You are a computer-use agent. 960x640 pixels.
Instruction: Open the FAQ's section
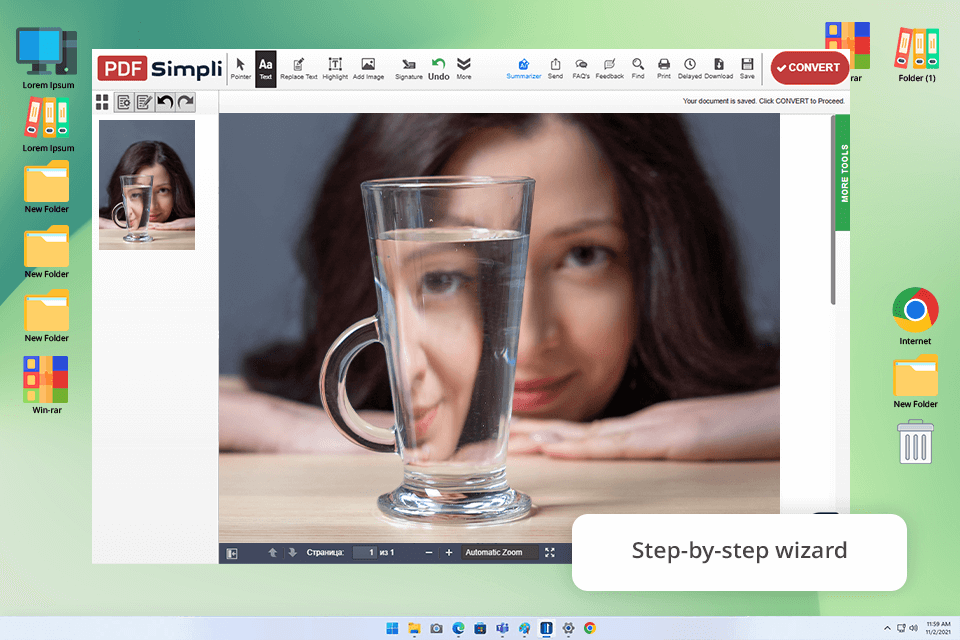click(x=581, y=69)
